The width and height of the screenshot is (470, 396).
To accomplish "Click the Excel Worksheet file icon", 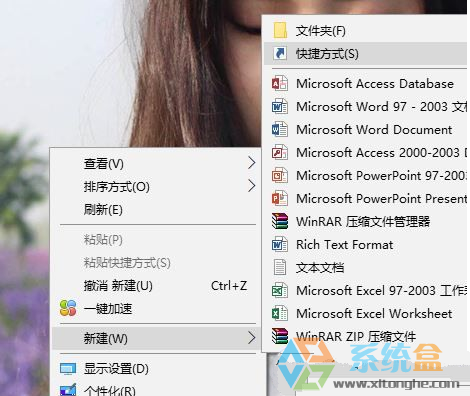I will (280, 313).
